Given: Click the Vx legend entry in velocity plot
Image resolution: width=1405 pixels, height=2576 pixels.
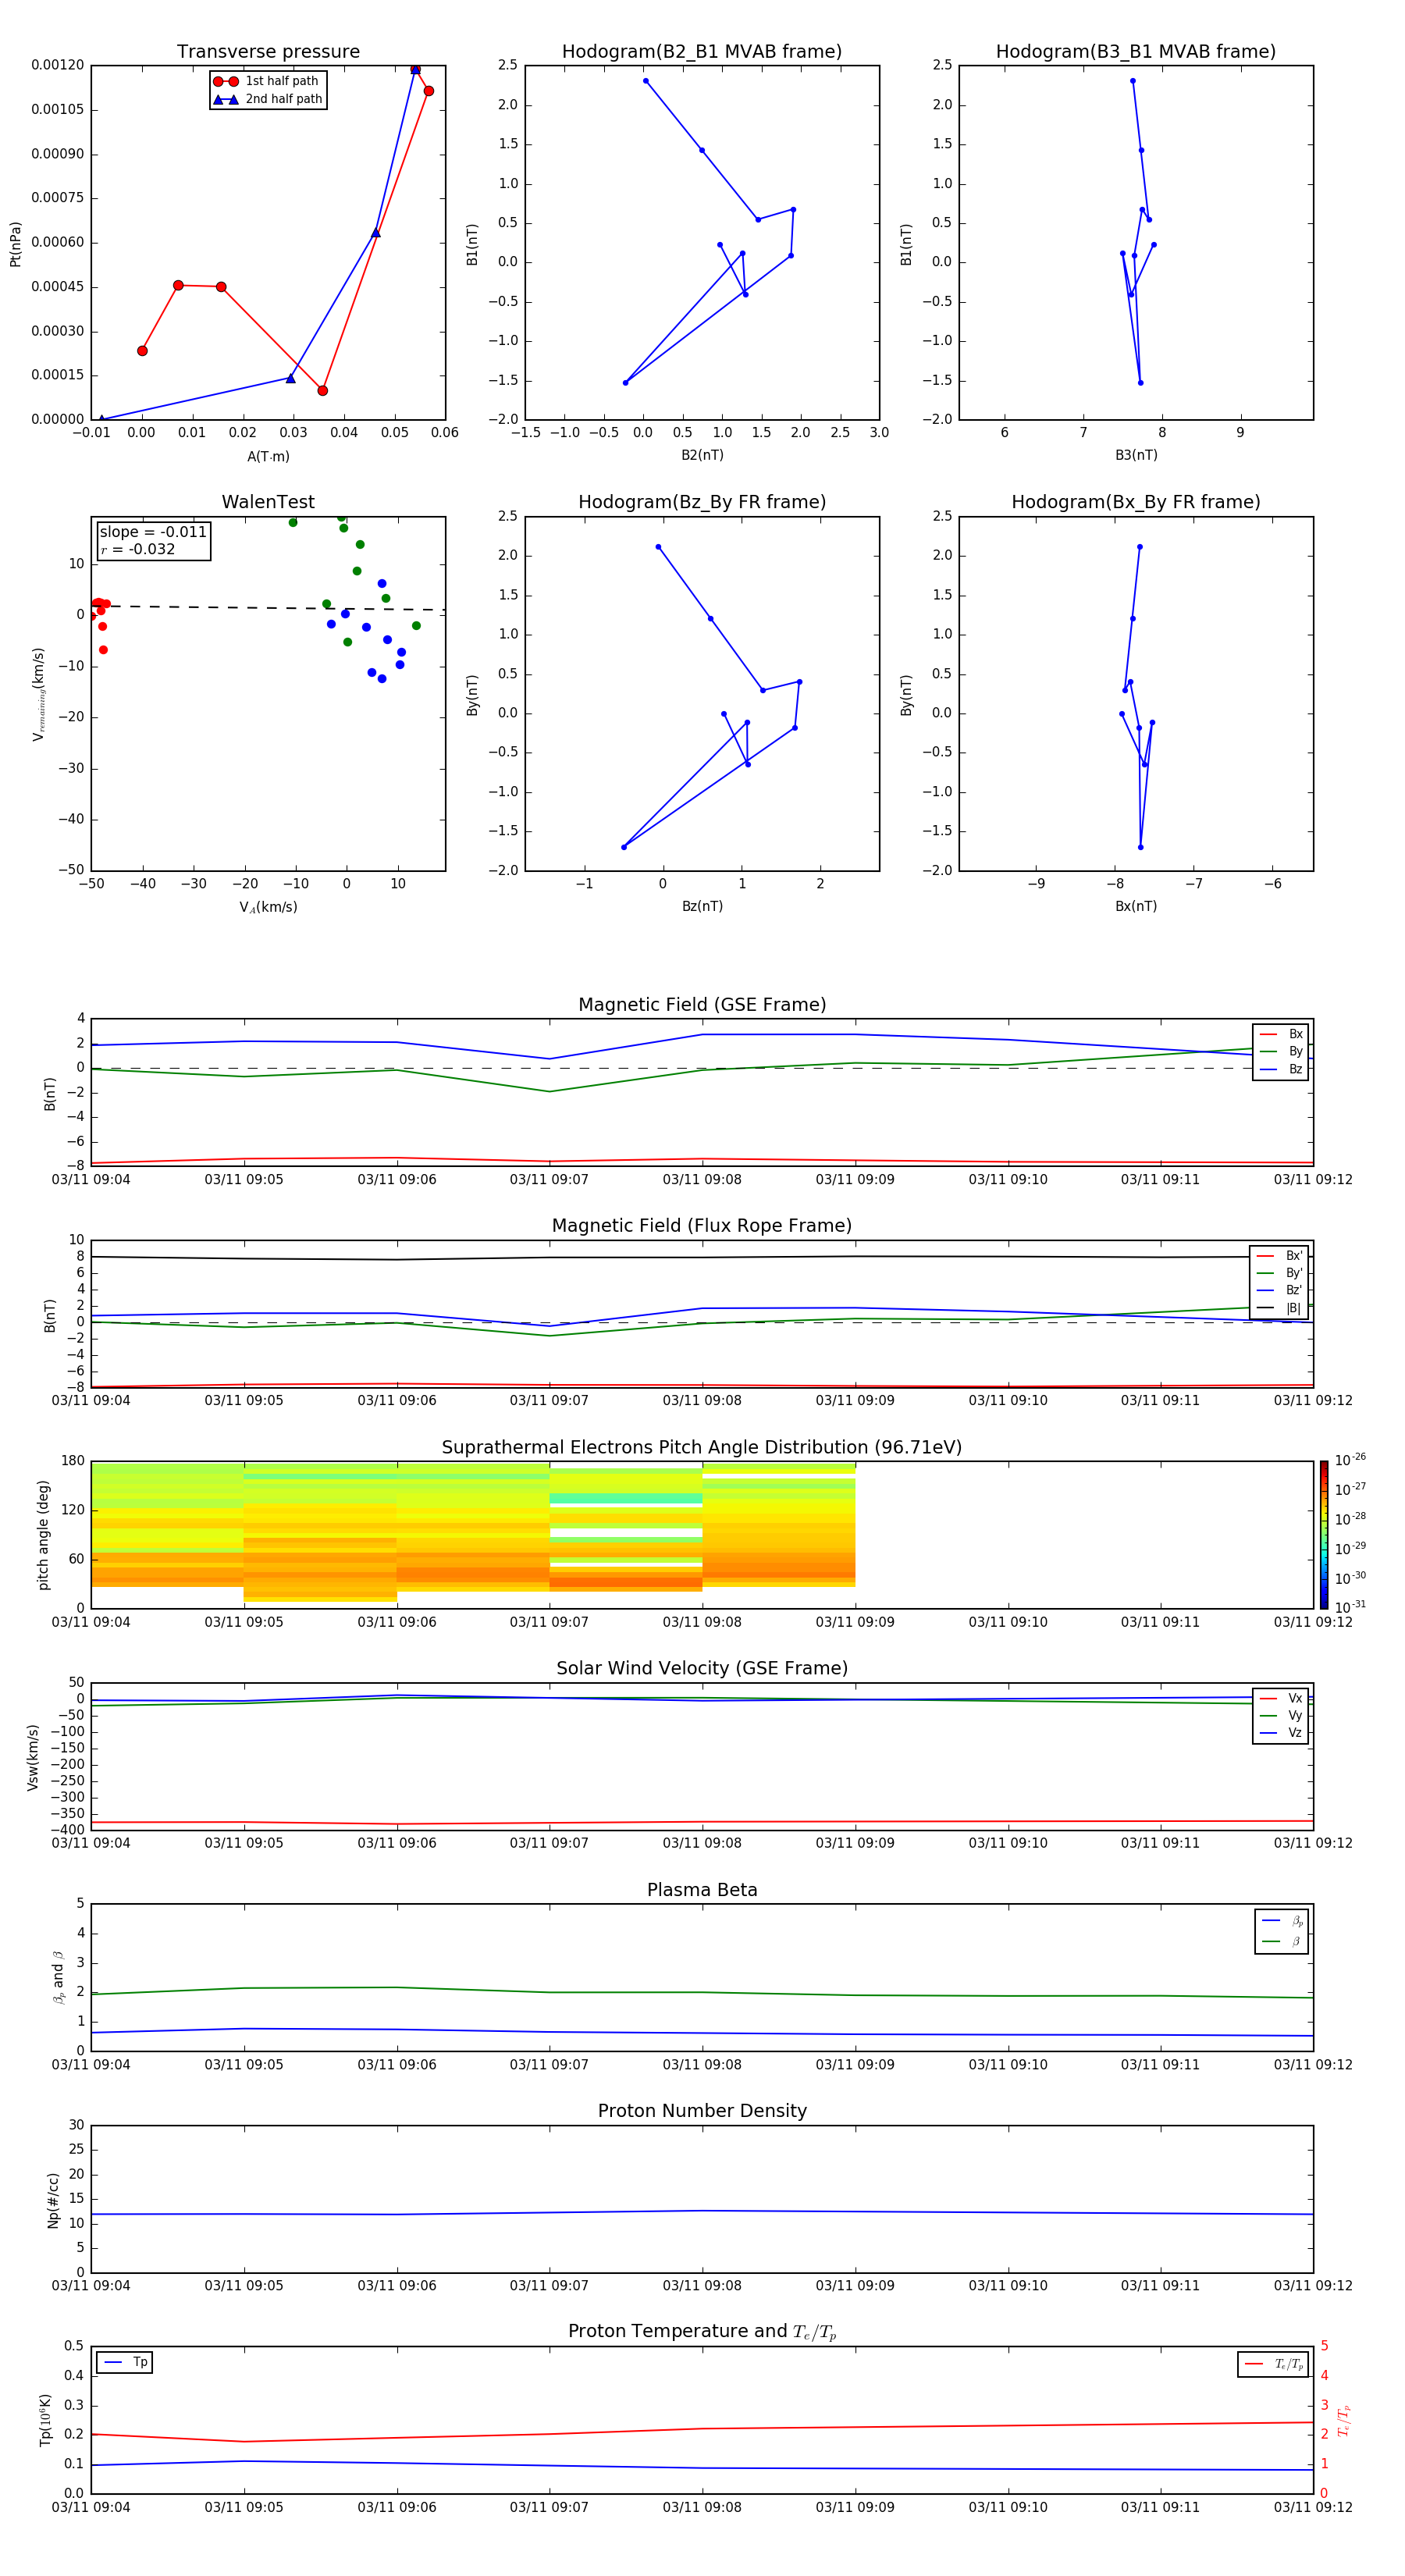Looking at the screenshot, I should (x=1281, y=1698).
